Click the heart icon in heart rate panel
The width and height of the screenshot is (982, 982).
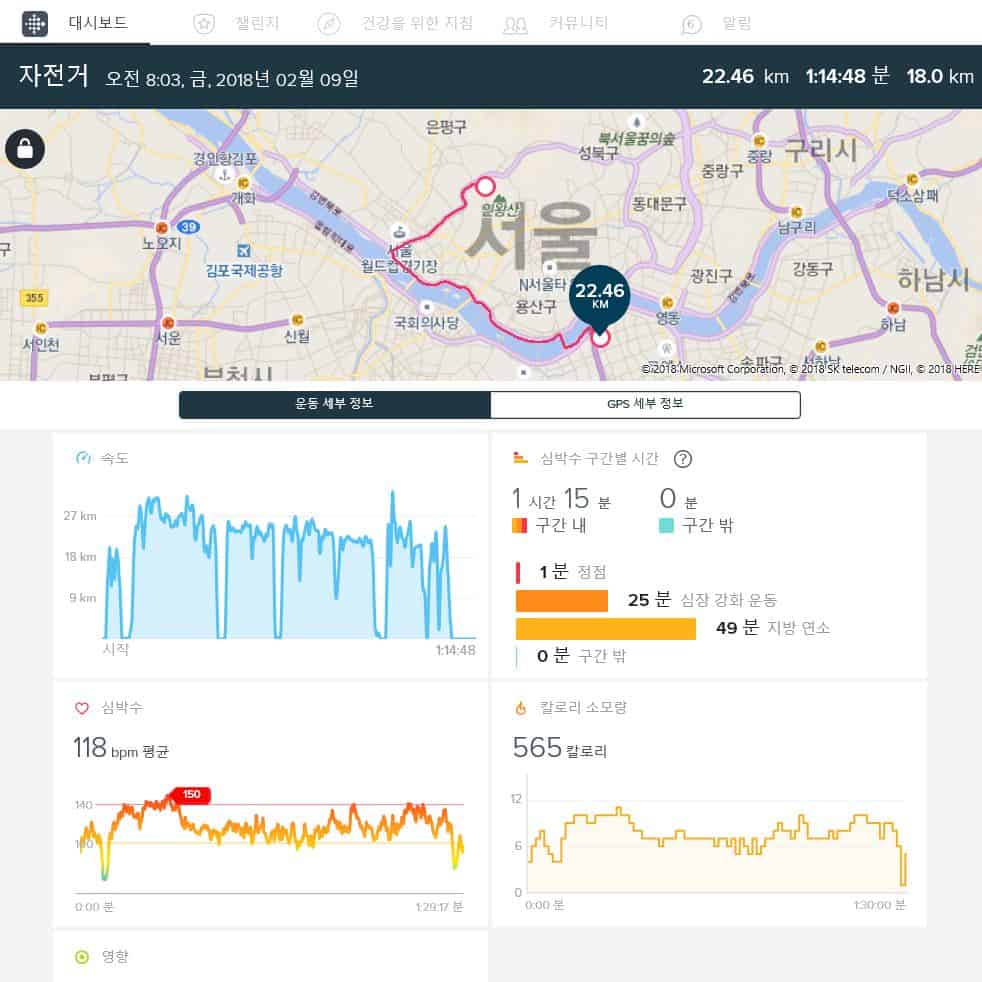pos(82,708)
